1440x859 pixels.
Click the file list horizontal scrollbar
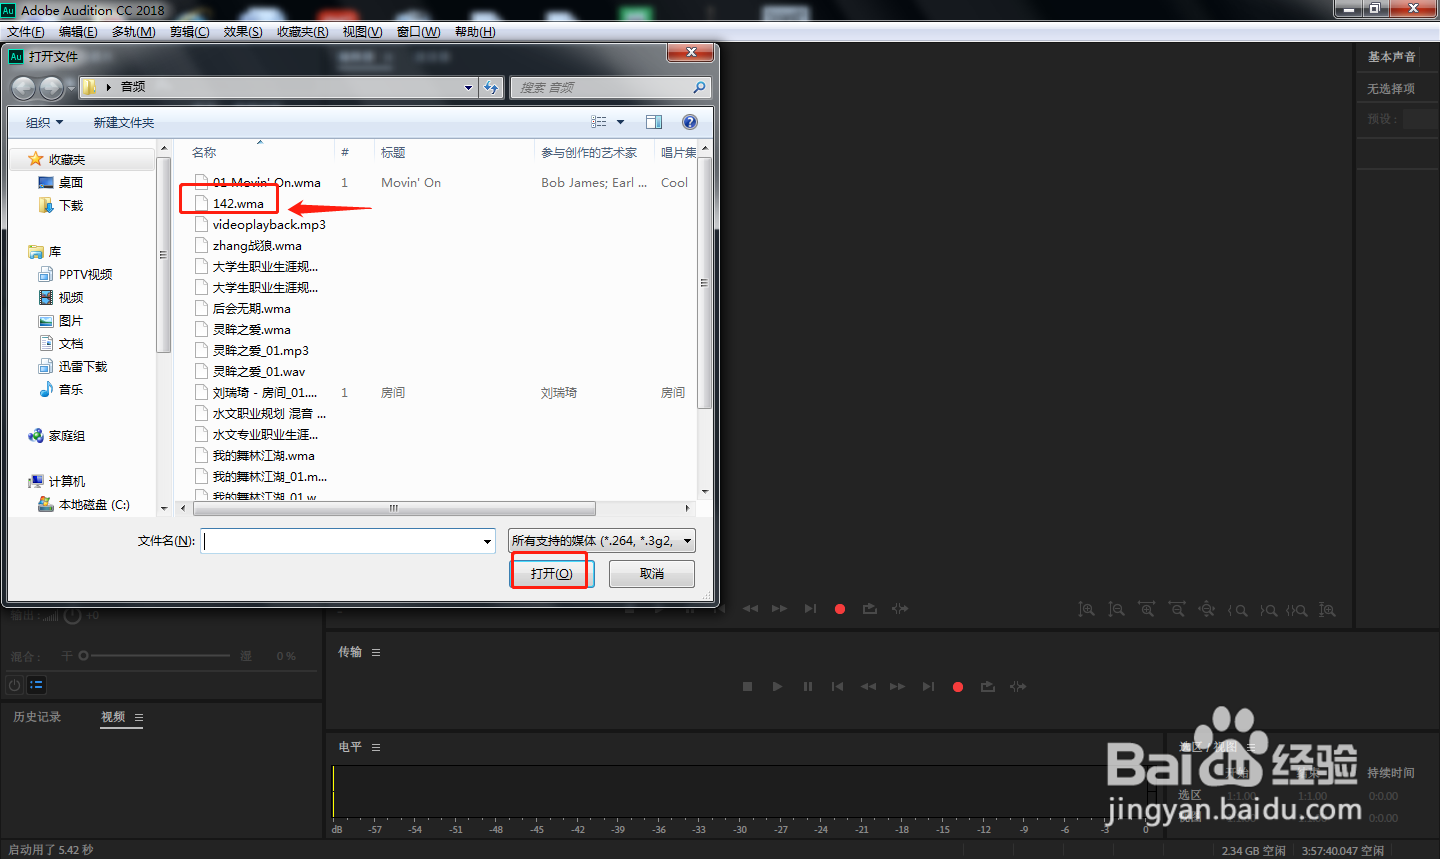[394, 508]
